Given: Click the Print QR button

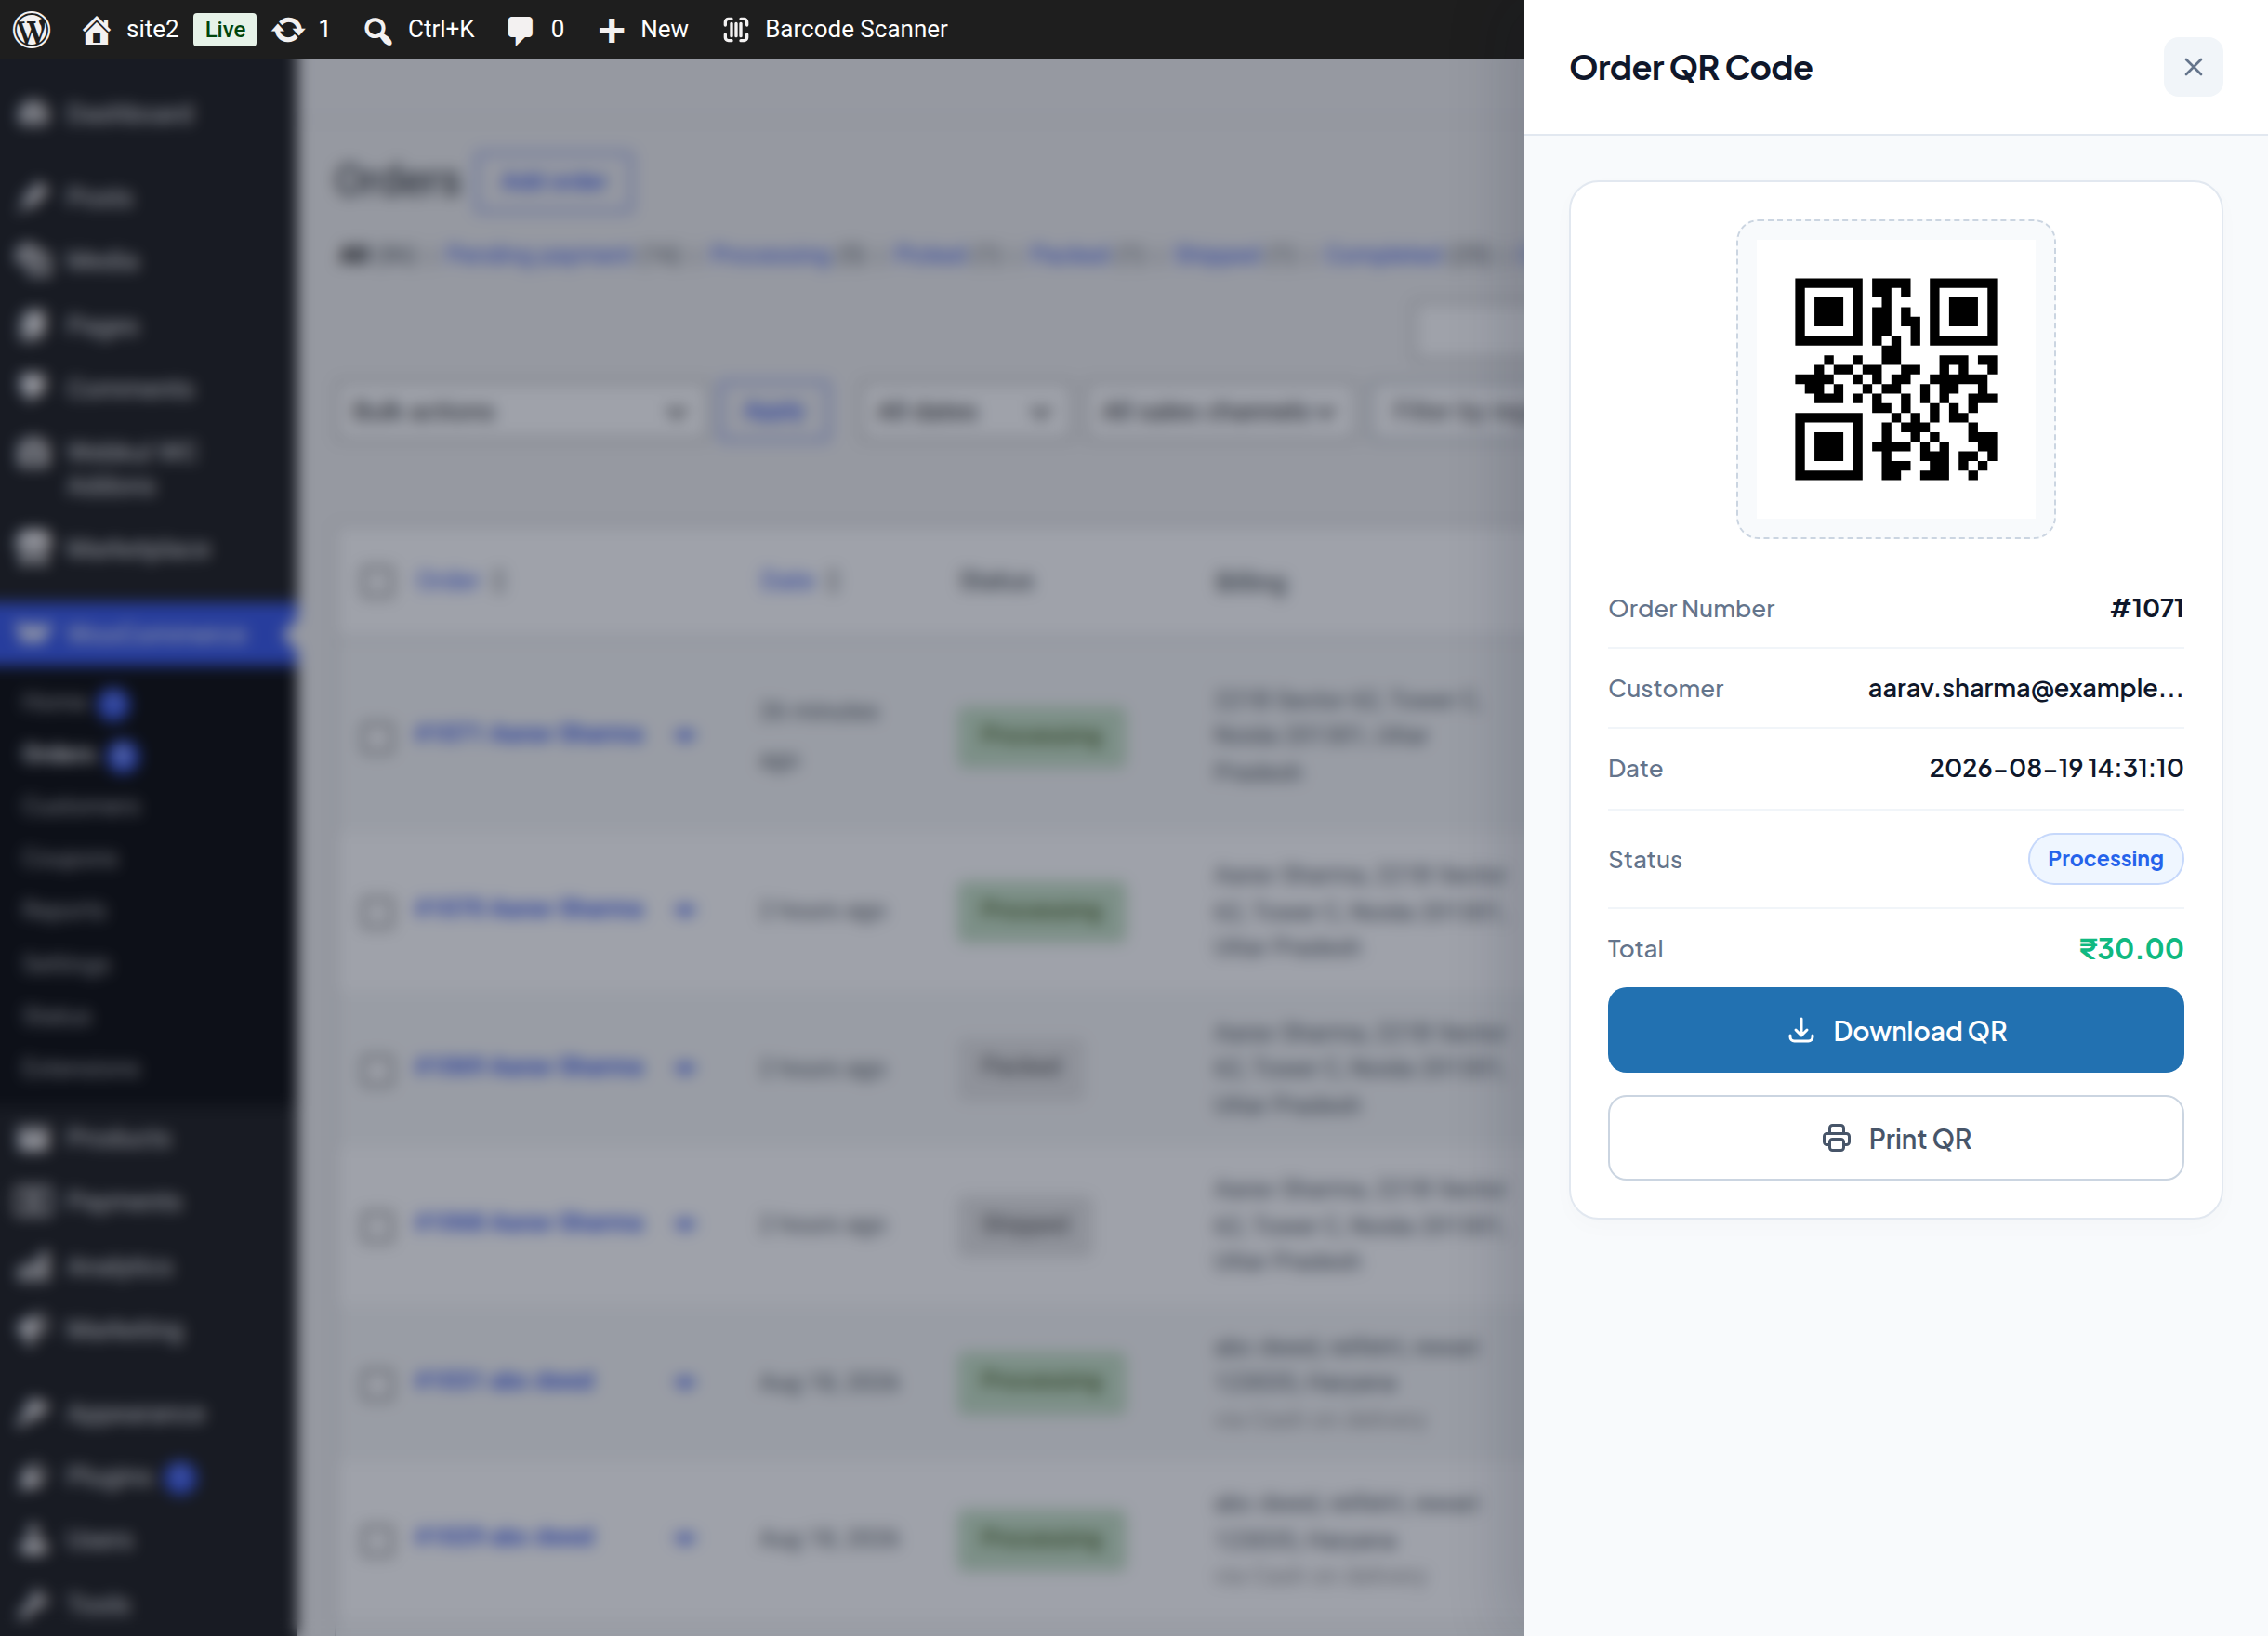Looking at the screenshot, I should [x=1895, y=1138].
